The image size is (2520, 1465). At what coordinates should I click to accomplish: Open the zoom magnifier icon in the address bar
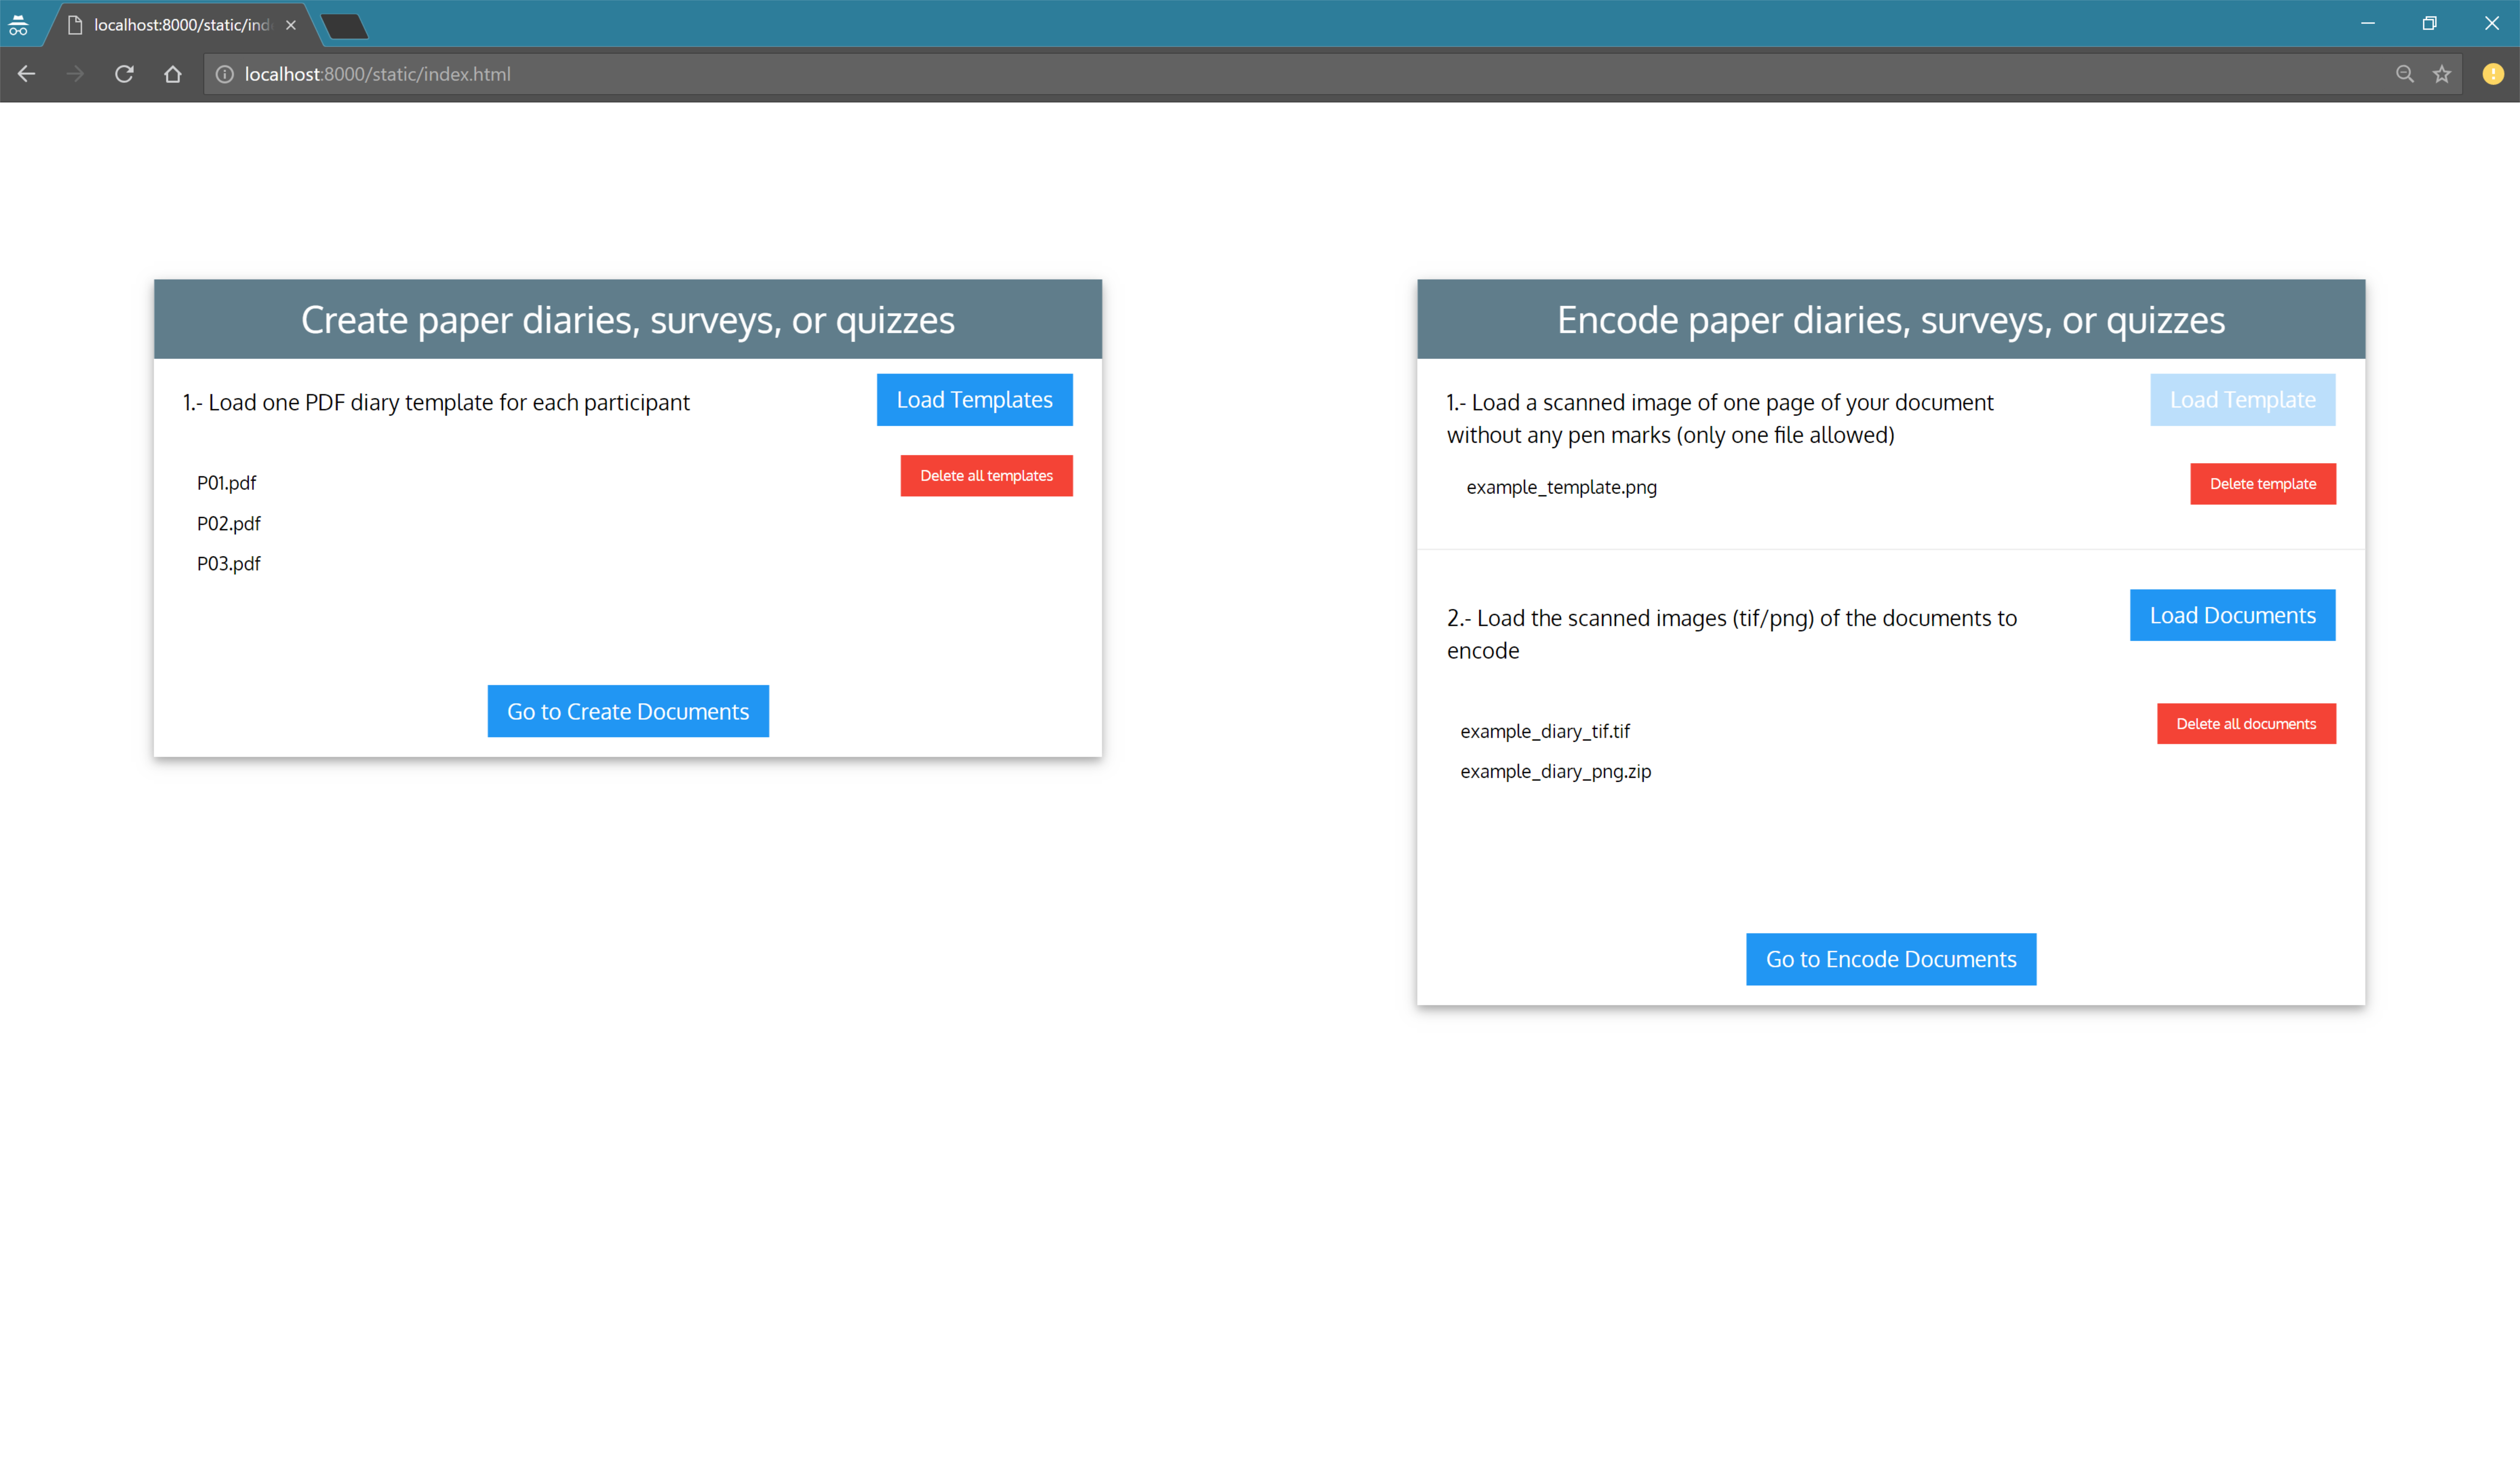coord(2404,74)
